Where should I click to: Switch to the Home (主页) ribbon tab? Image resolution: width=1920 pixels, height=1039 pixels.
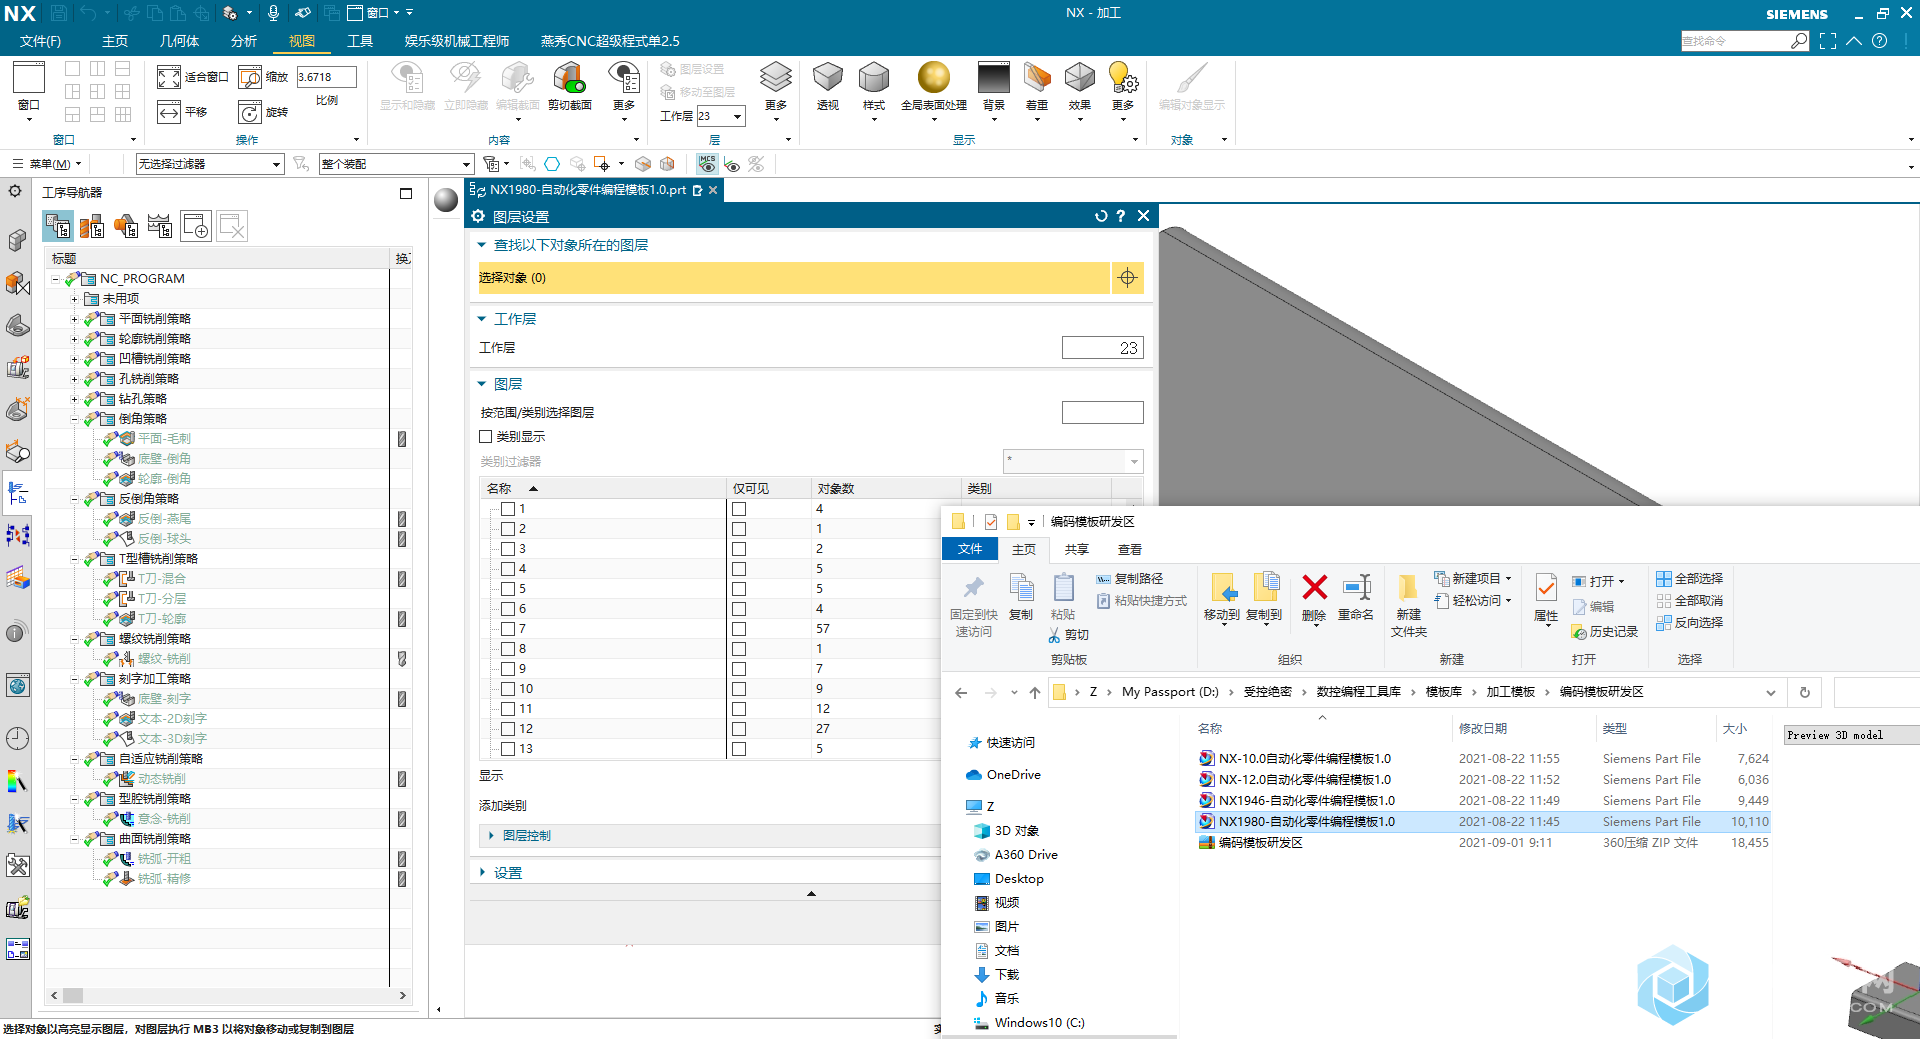click(x=115, y=41)
